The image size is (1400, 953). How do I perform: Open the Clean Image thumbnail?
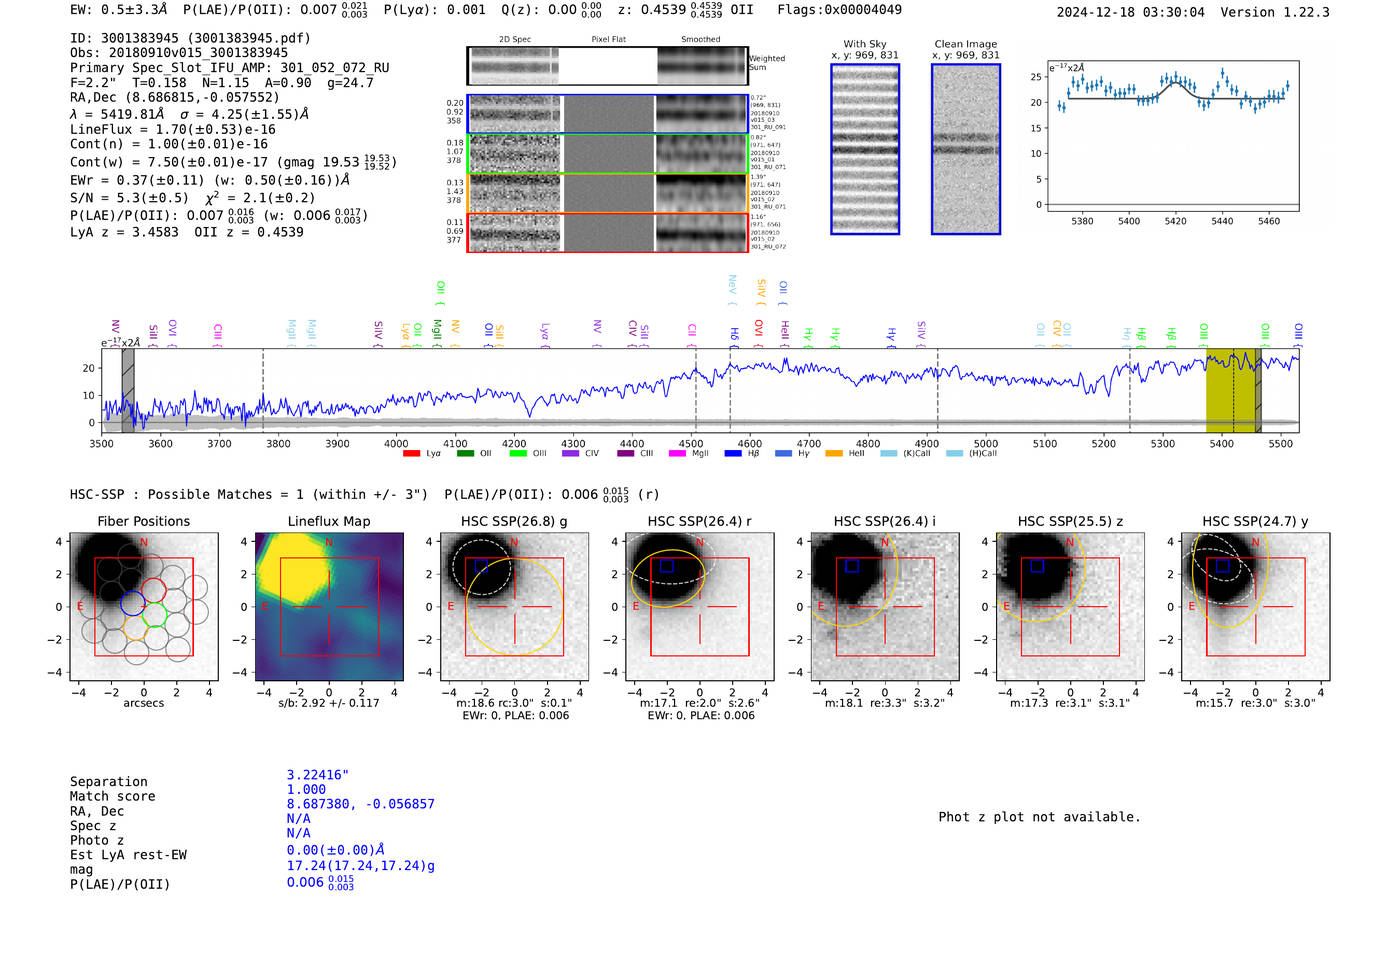[x=966, y=149]
